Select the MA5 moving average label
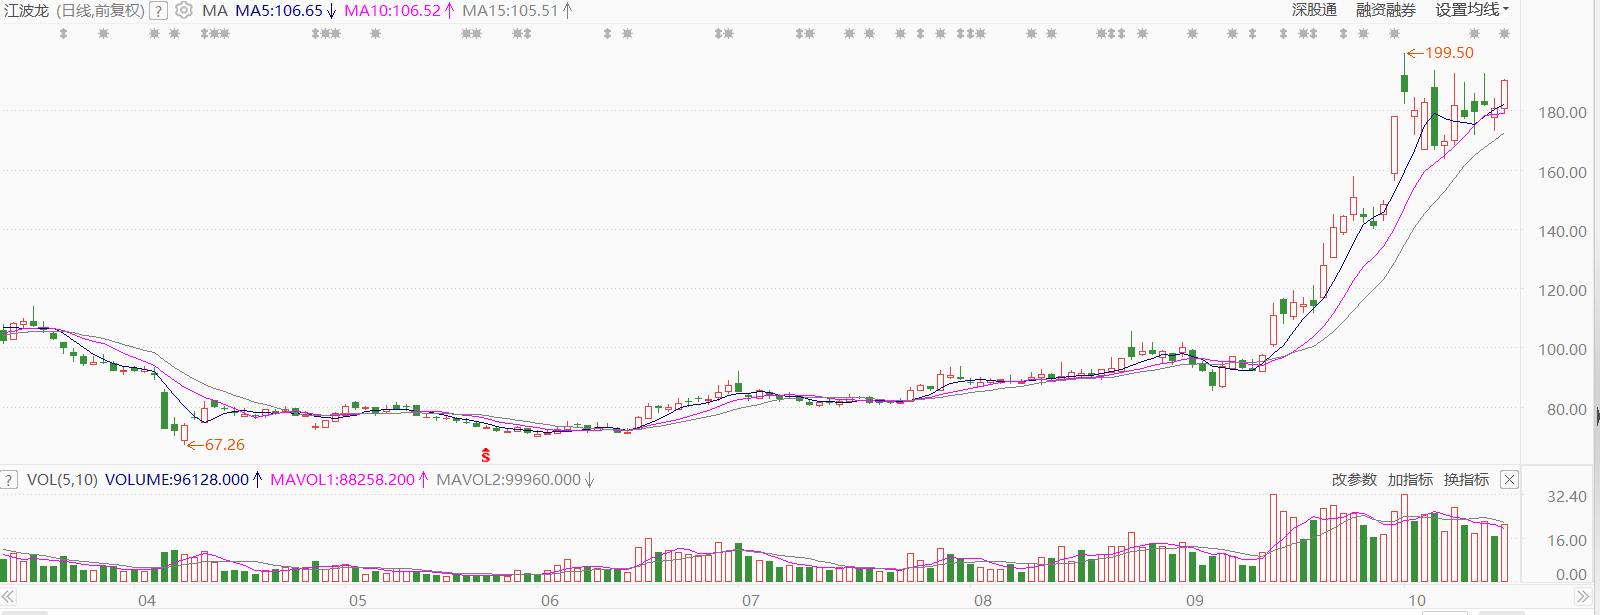This screenshot has height=615, width=1600. click(279, 11)
